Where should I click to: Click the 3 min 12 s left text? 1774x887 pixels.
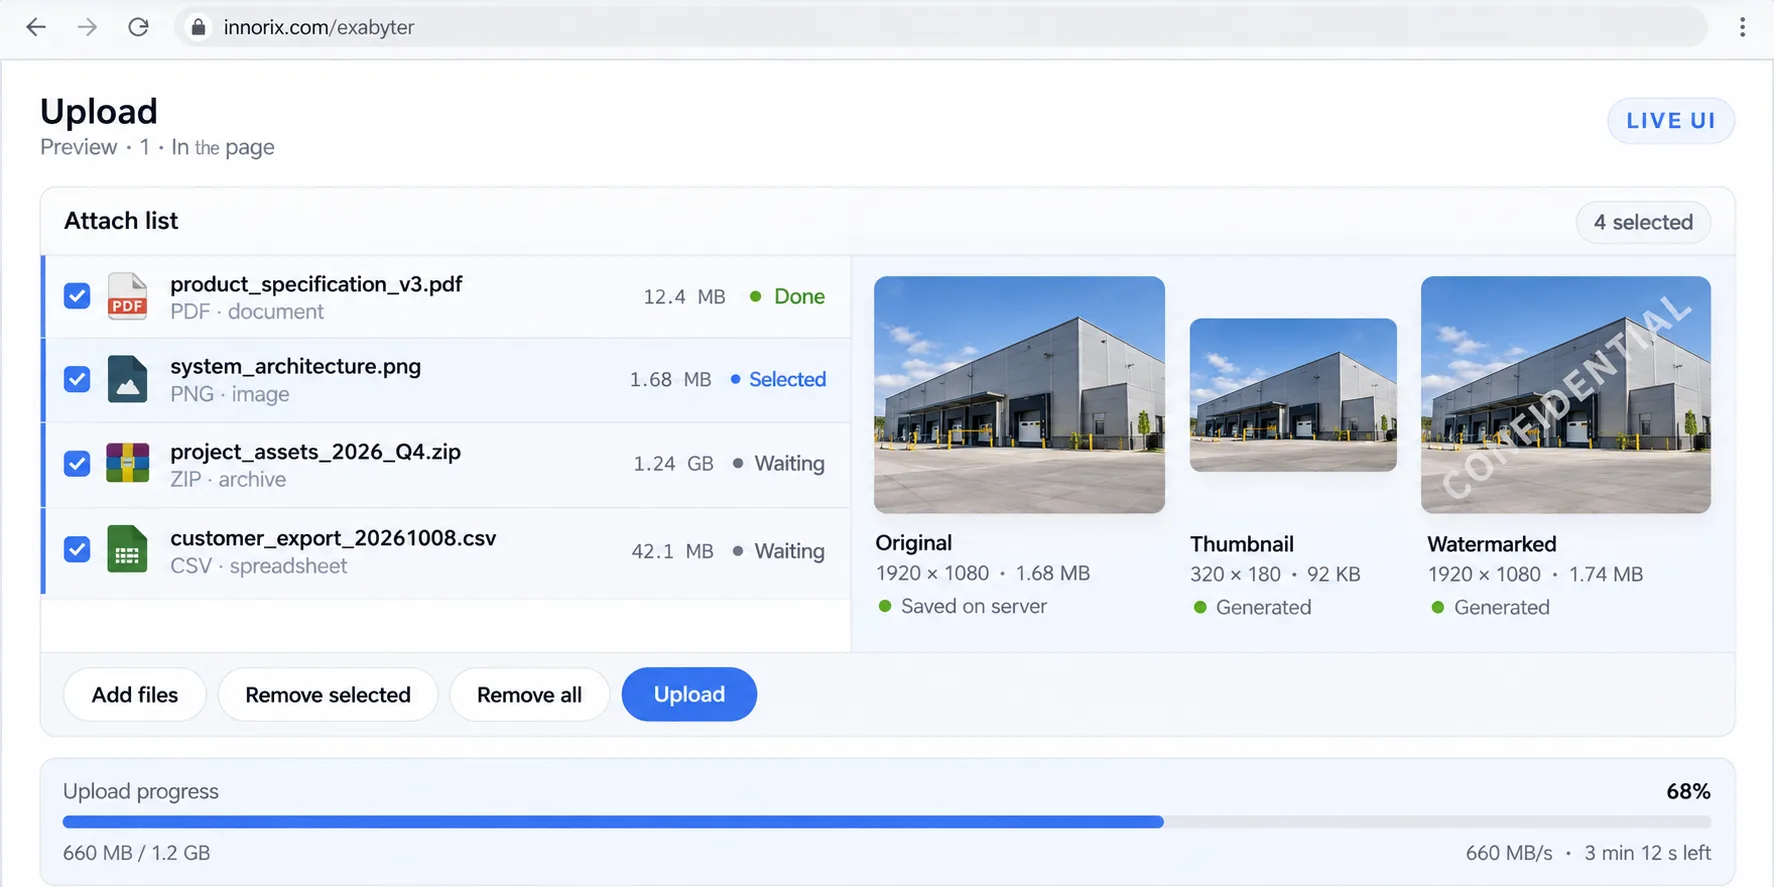tap(1647, 853)
